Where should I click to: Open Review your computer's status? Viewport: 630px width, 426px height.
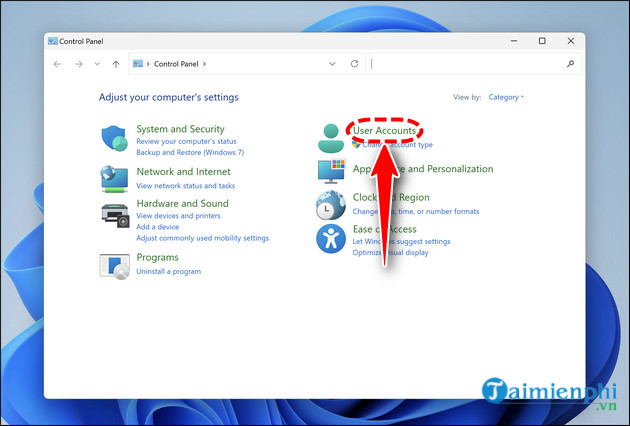[x=186, y=141]
